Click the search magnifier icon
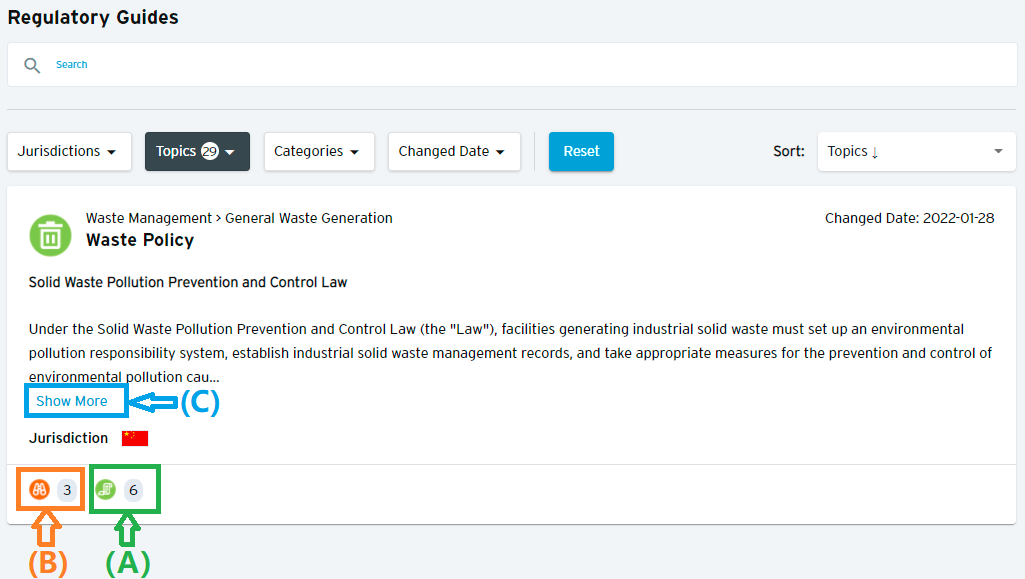This screenshot has width=1025, height=579. coord(32,65)
